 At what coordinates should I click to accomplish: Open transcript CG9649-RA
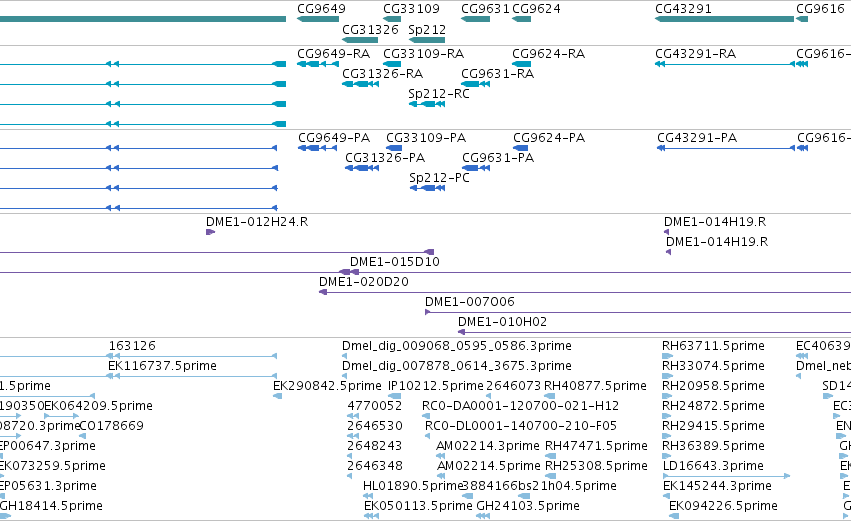[x=333, y=54]
